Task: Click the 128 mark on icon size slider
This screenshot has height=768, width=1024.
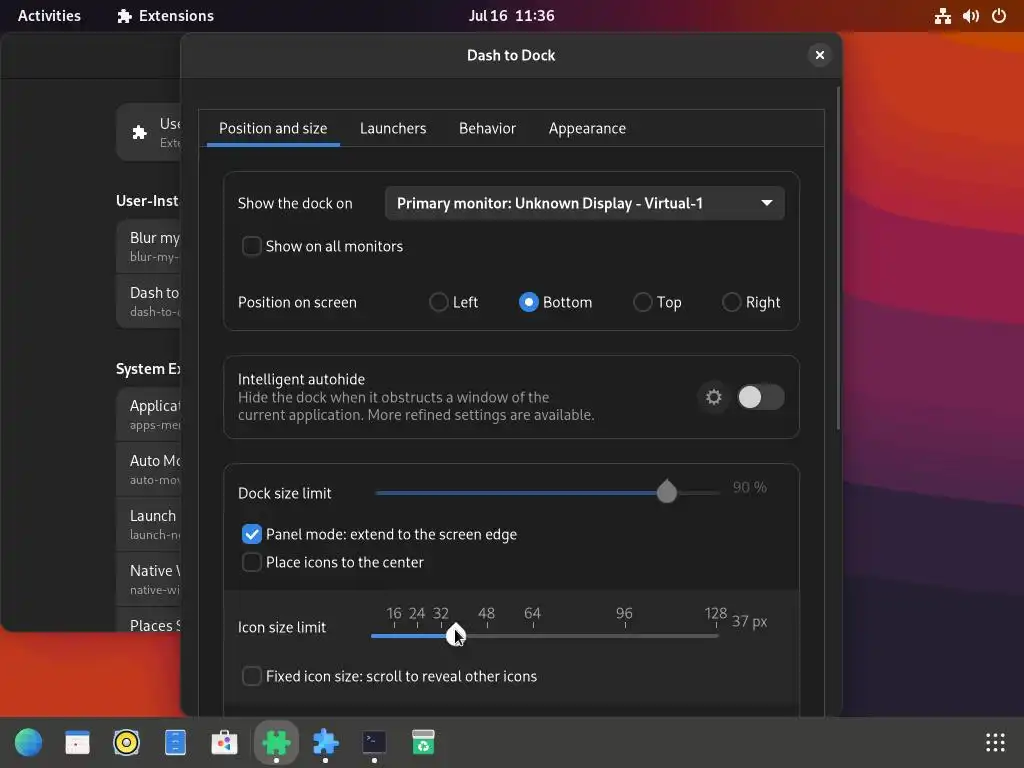Action: pos(716,614)
